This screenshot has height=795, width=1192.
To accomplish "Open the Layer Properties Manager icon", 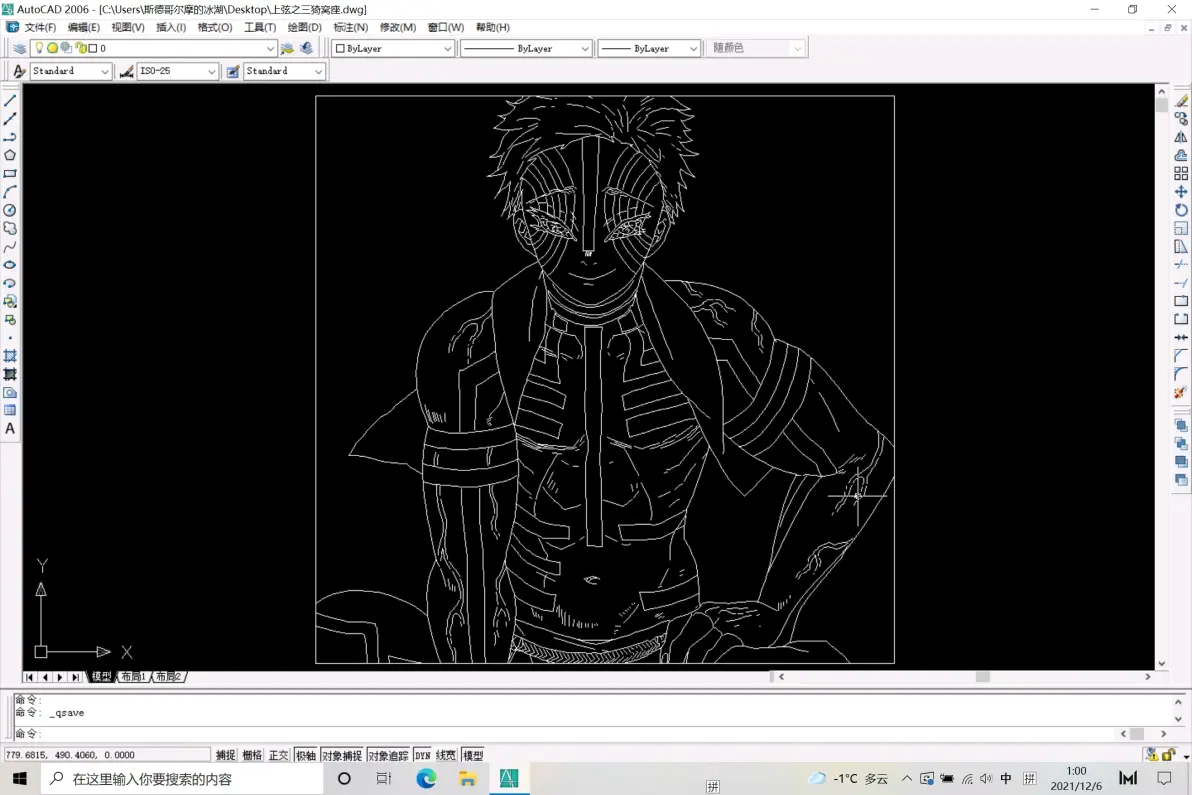I will point(19,48).
